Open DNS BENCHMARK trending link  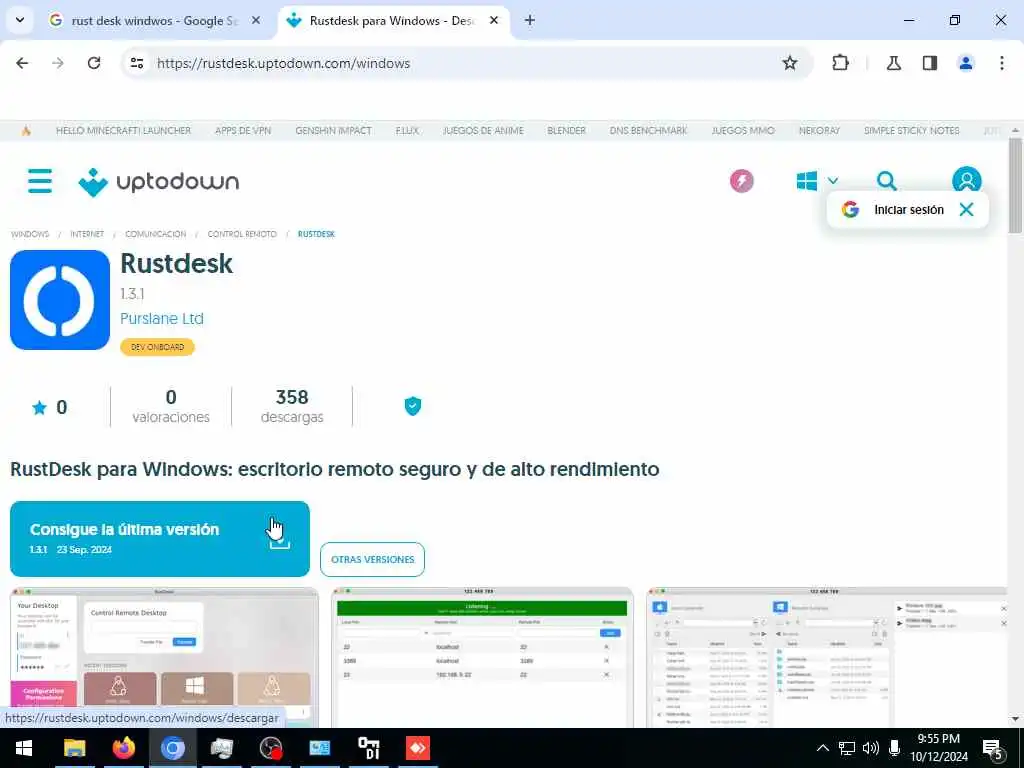pos(648,131)
